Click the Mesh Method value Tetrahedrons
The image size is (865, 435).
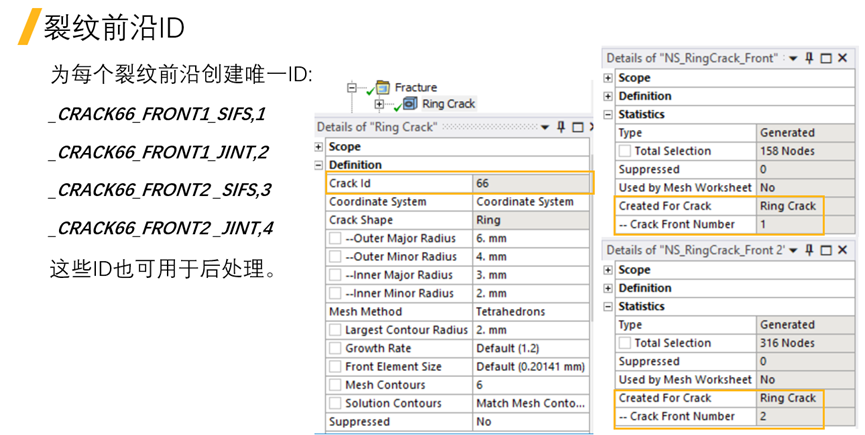(x=532, y=312)
